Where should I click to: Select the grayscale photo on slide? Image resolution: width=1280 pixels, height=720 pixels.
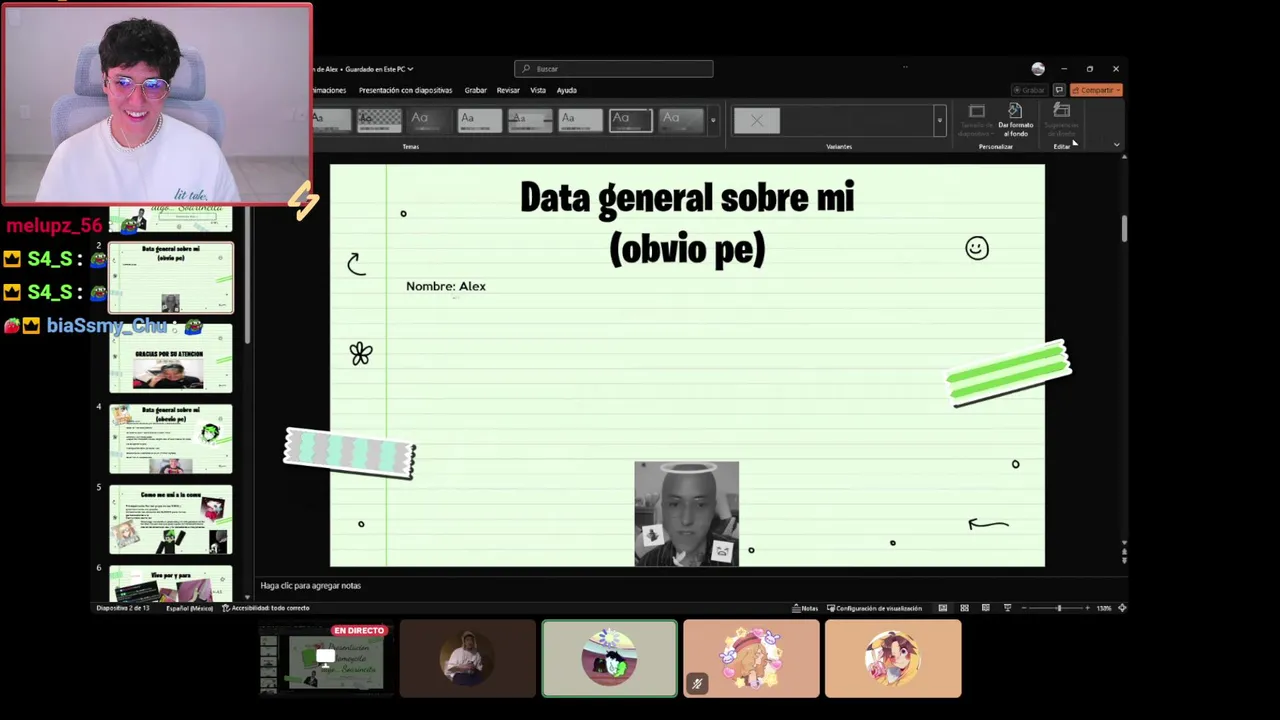[687, 514]
